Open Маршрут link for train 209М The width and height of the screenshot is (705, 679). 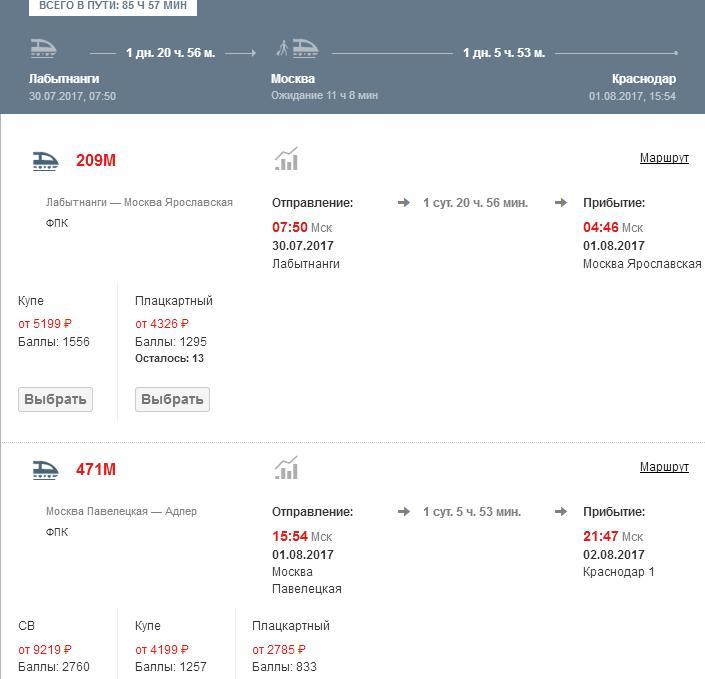coord(664,158)
